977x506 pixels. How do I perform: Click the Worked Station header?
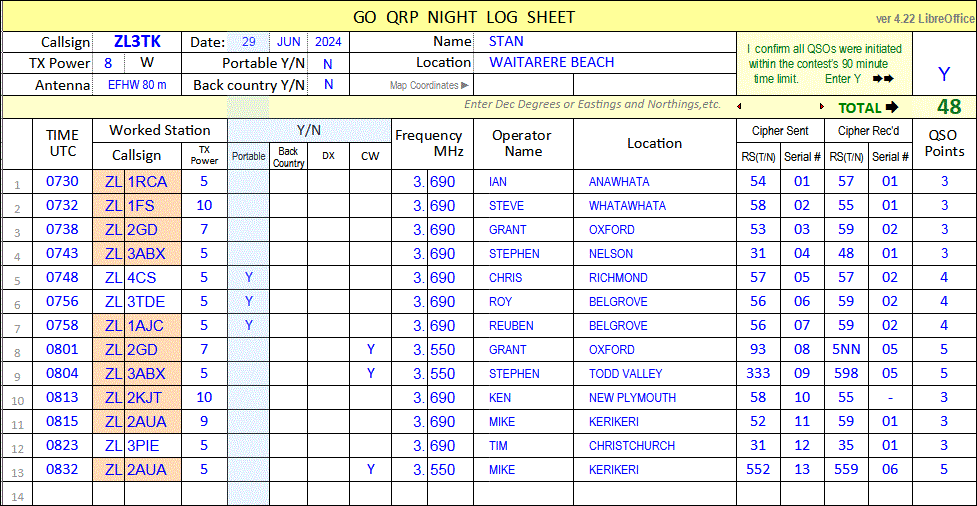[x=160, y=131]
